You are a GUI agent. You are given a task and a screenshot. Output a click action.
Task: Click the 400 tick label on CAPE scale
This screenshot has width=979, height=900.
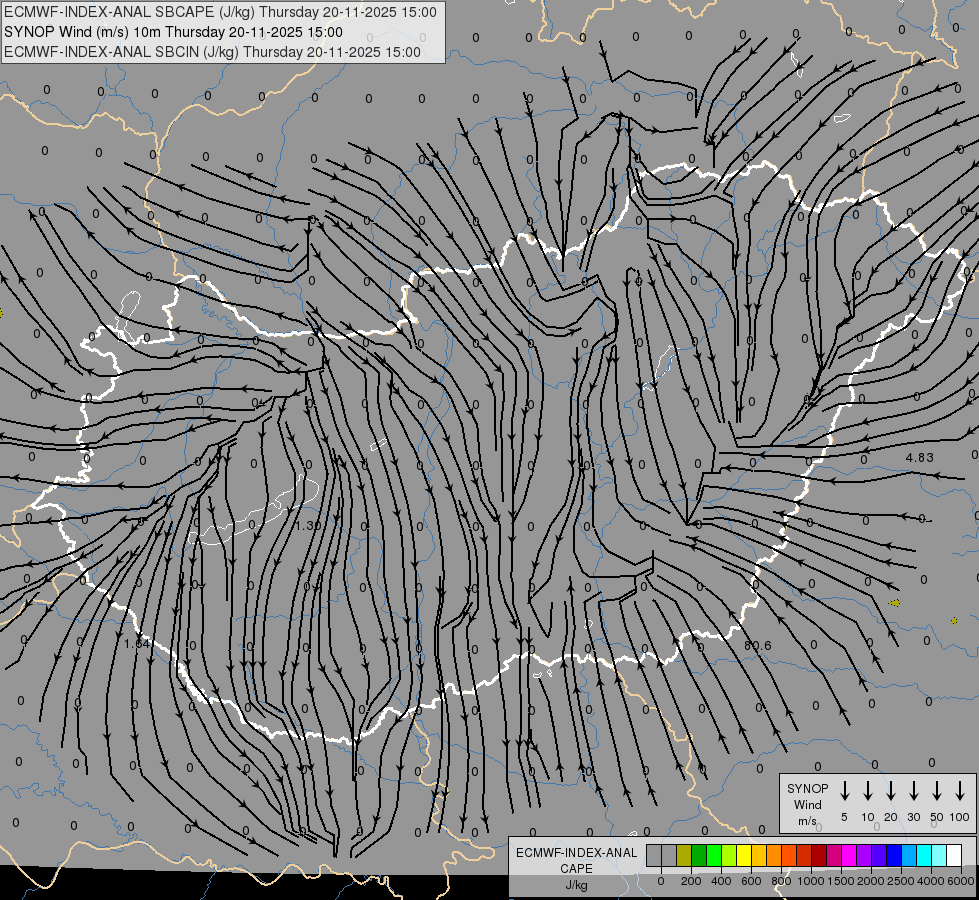pos(721,881)
